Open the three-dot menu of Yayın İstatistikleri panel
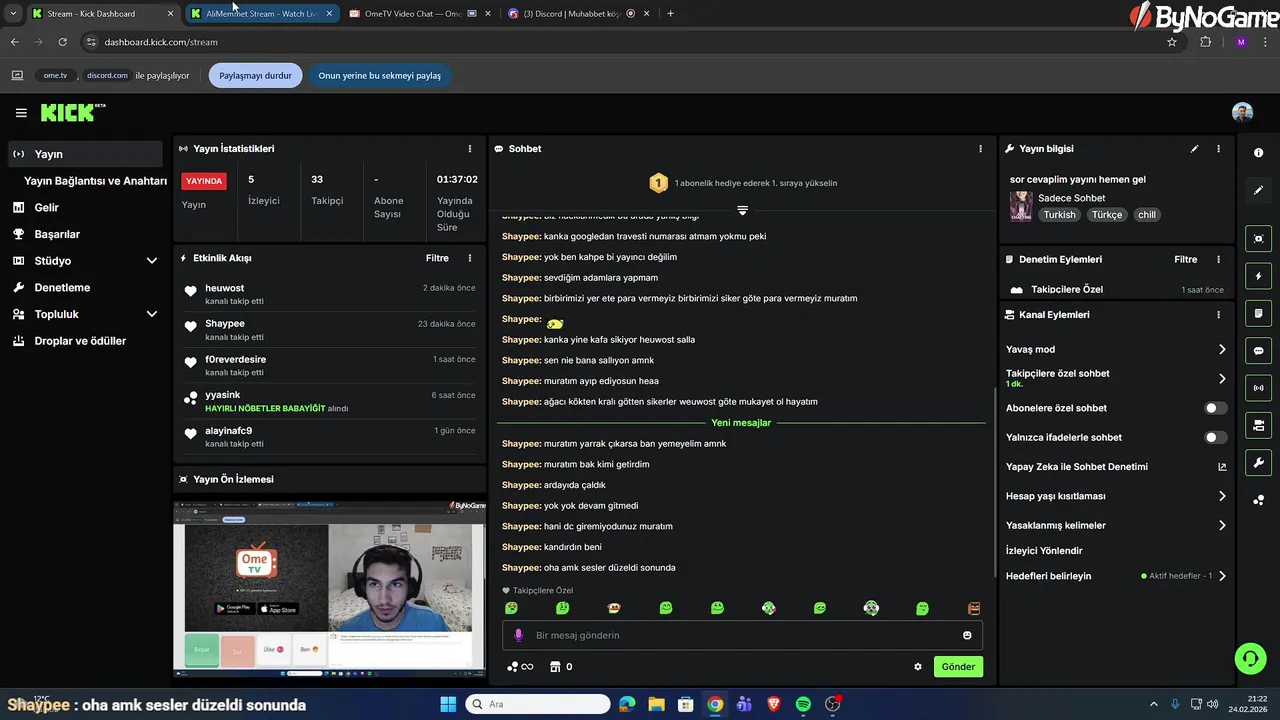 470,149
